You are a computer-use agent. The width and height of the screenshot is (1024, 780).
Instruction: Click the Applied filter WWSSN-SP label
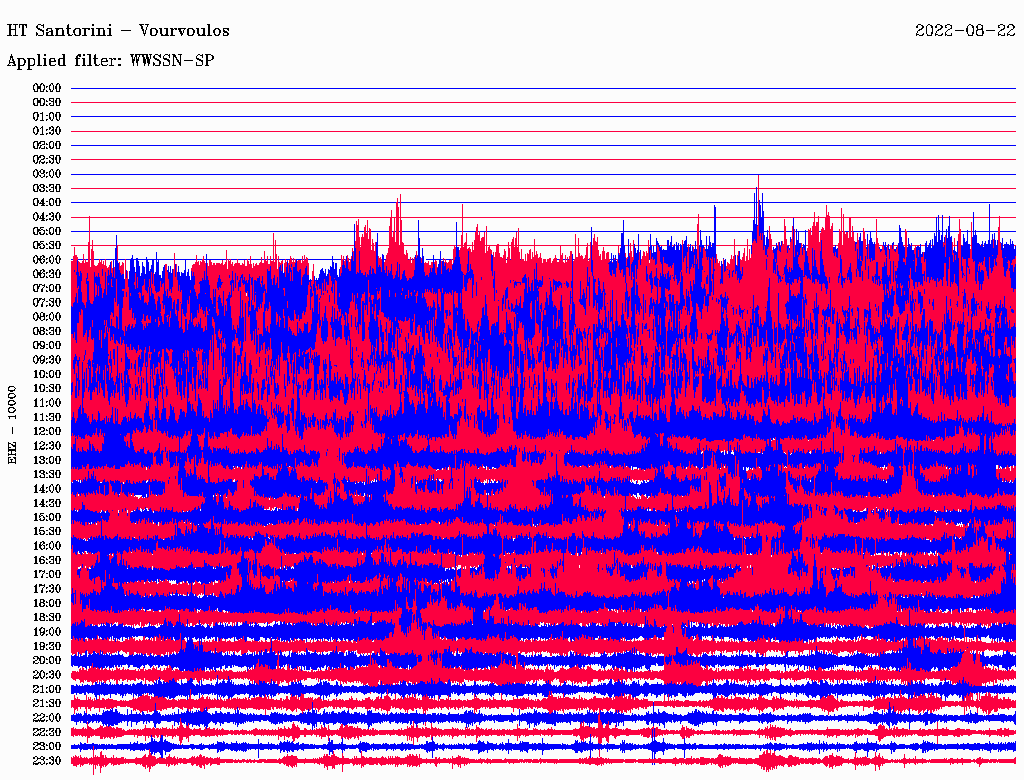tap(111, 61)
